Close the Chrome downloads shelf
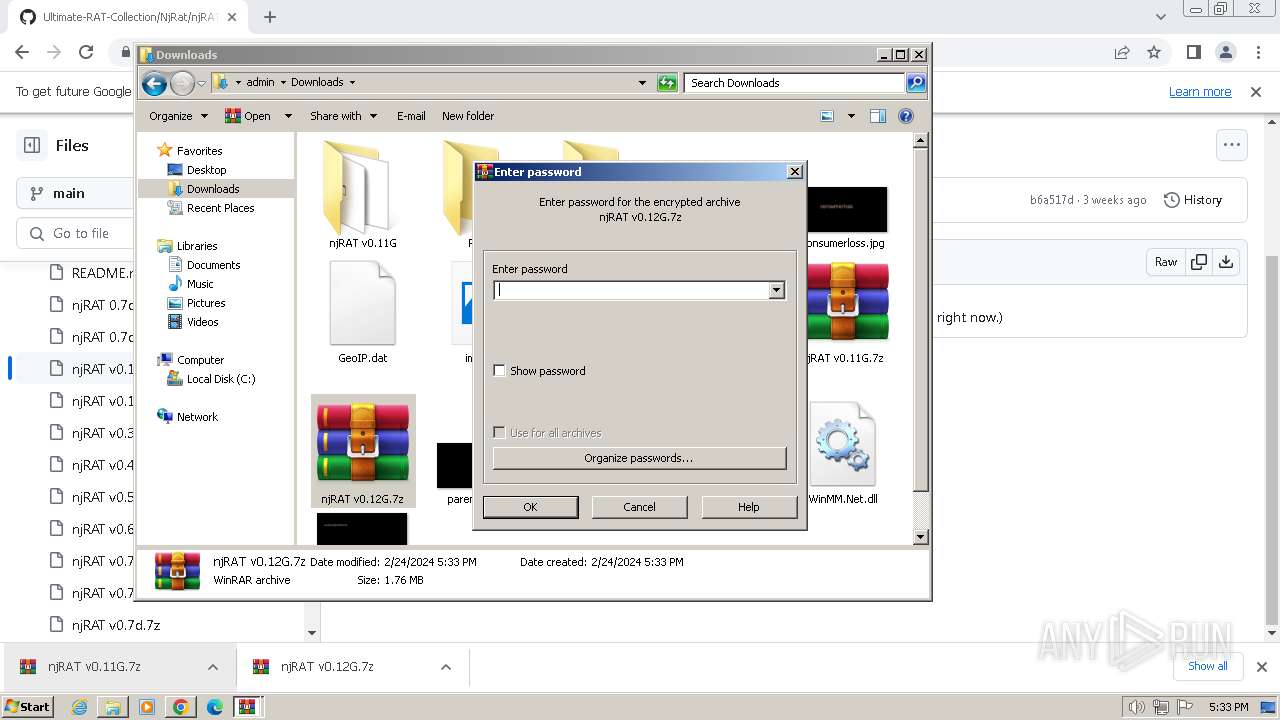The image size is (1280, 720). pos(1261,666)
